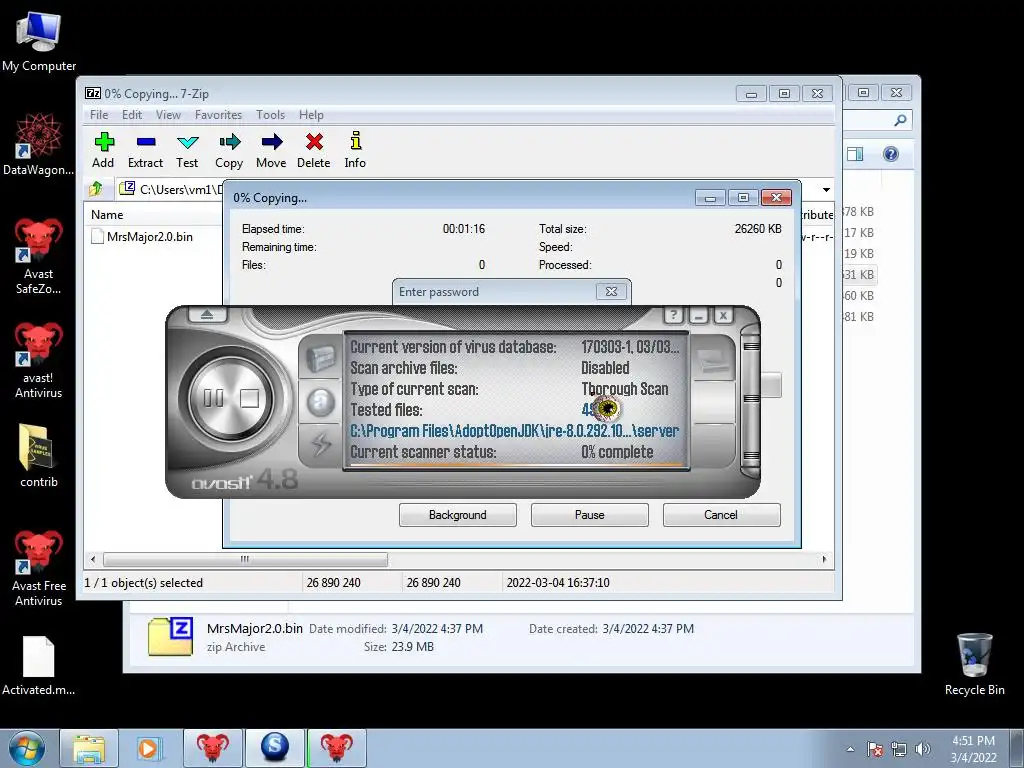Click the taskbar clock showing 4:51 PM
This screenshot has width=1024, height=768.
(x=973, y=749)
